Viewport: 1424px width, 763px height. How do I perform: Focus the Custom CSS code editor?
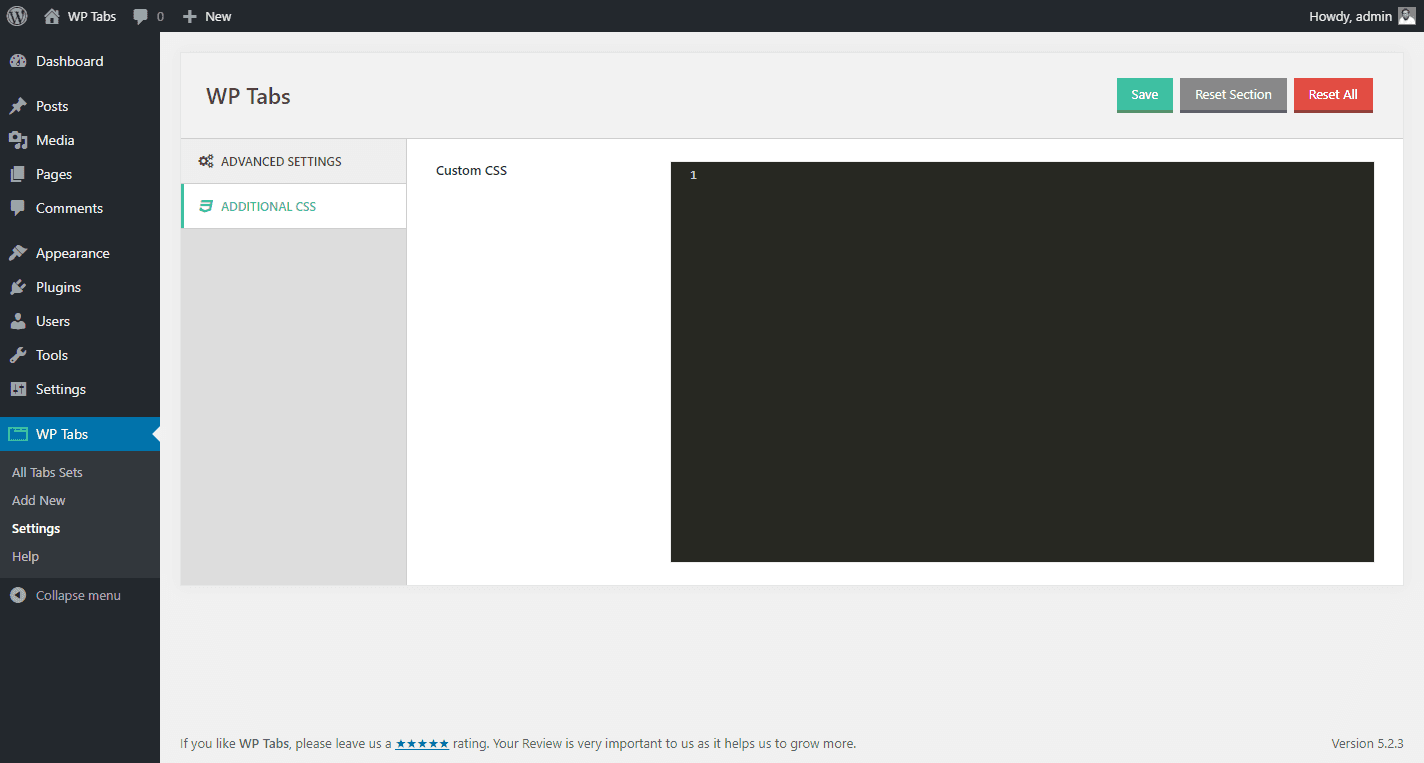1022,362
